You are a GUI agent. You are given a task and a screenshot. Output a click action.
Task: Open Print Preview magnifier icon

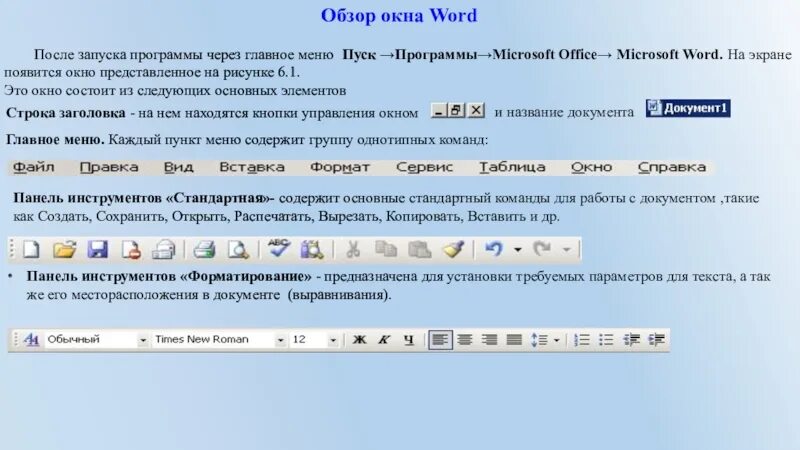[238, 249]
